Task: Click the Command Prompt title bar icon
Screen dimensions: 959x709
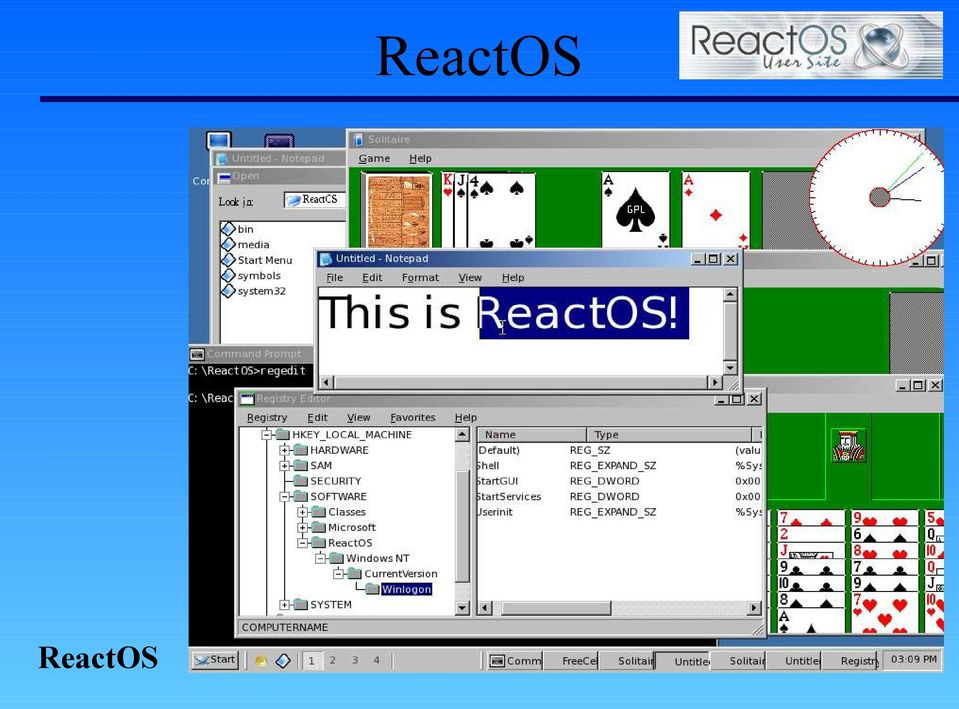Action: [197, 354]
